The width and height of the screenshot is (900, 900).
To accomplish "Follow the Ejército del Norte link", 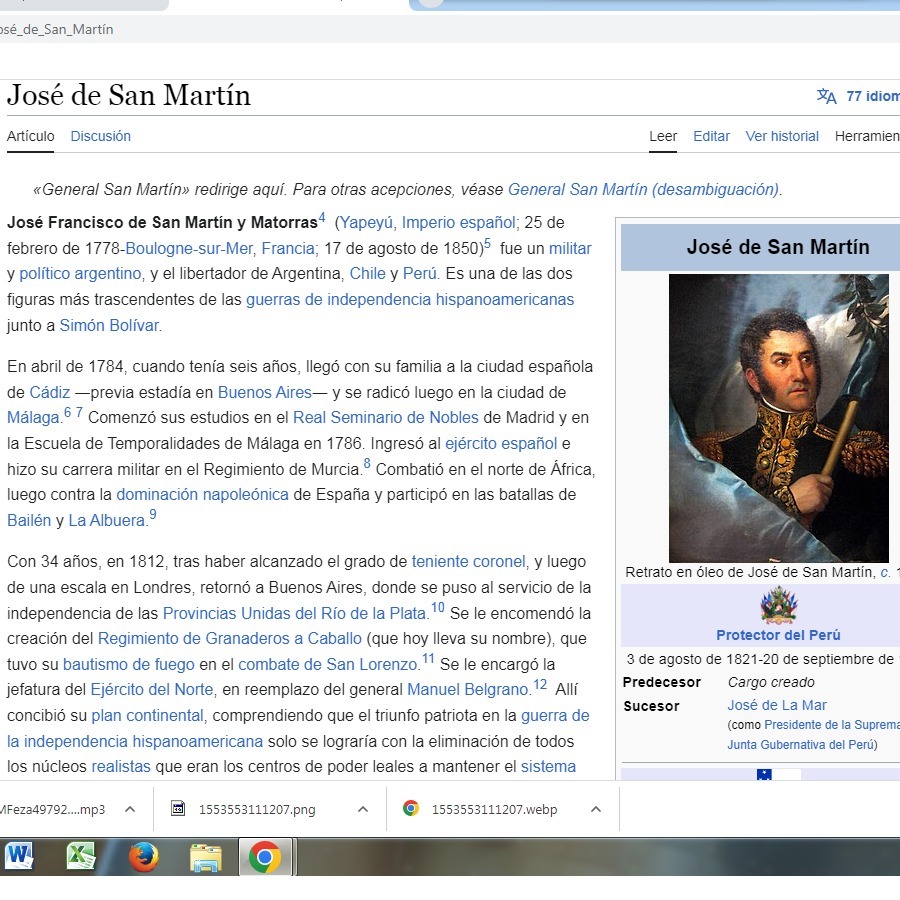I will click(152, 689).
